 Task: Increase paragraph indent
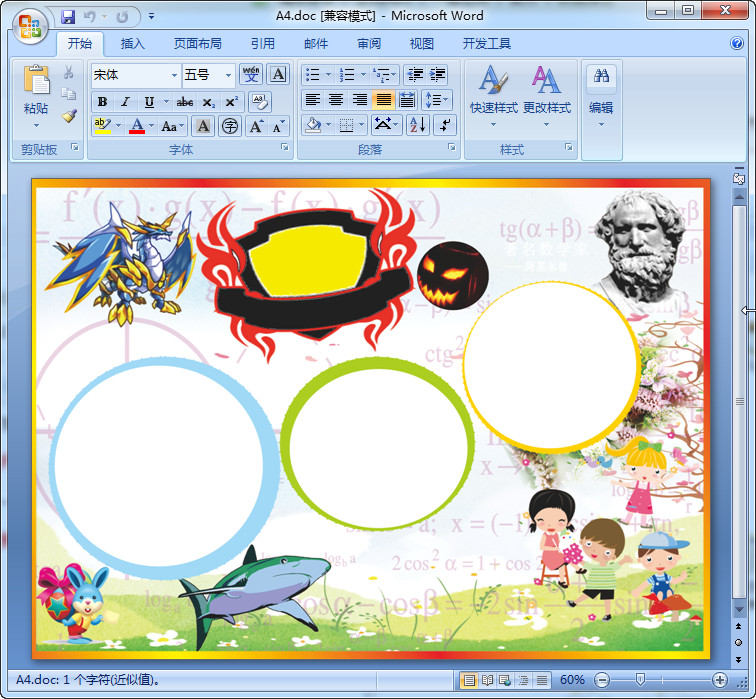pos(437,75)
